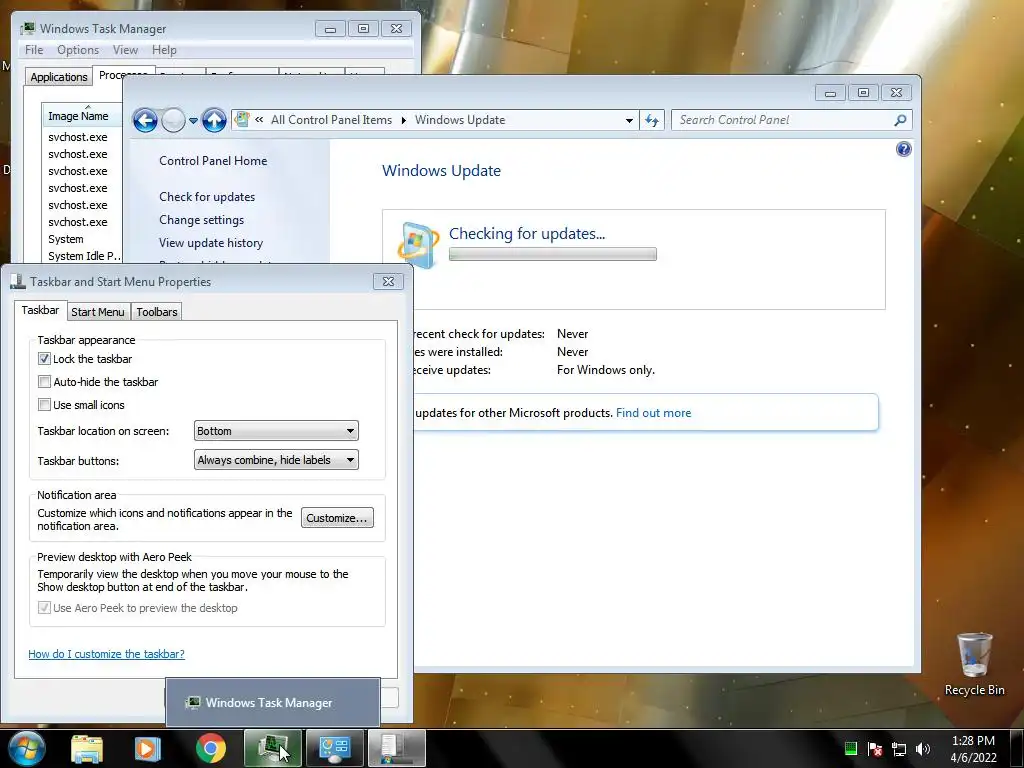This screenshot has width=1024, height=768.
Task: Launch Windows Media Player from taskbar
Action: pos(147,748)
